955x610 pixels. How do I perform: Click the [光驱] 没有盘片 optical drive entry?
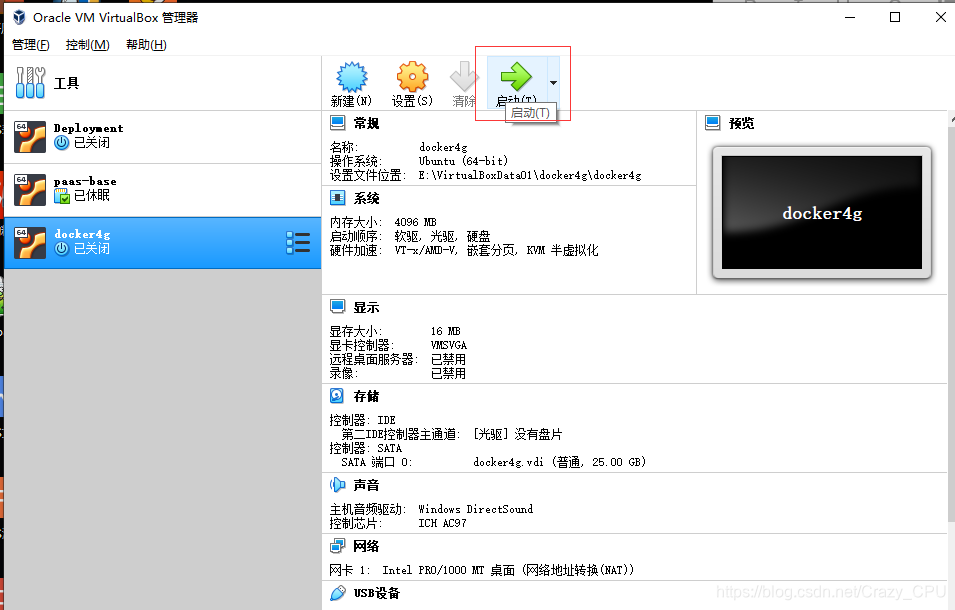(518, 434)
